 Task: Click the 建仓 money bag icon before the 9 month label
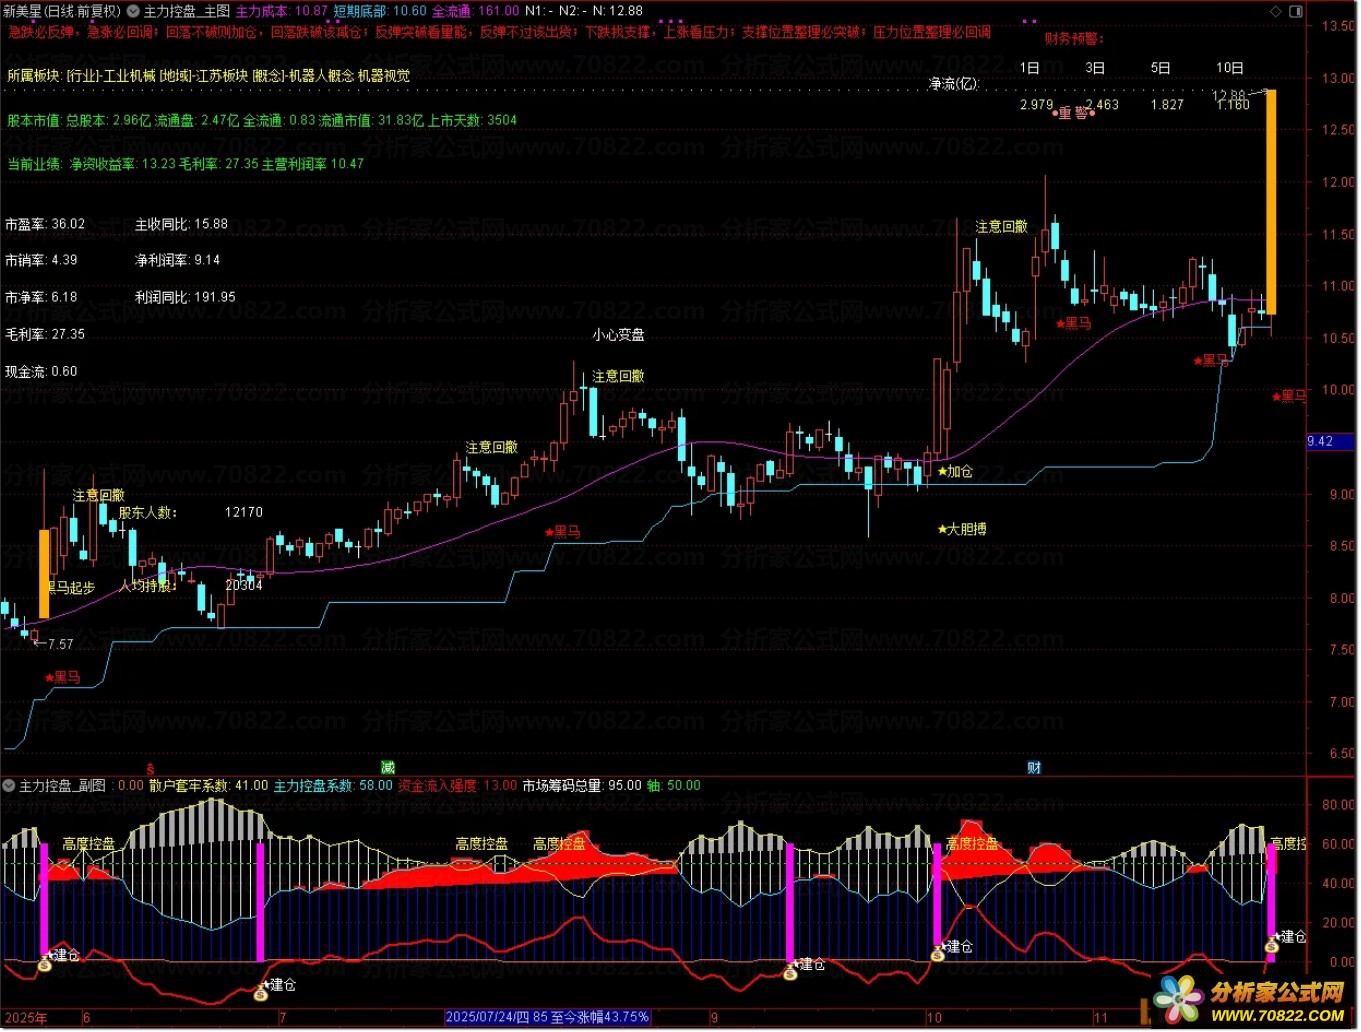click(789, 971)
